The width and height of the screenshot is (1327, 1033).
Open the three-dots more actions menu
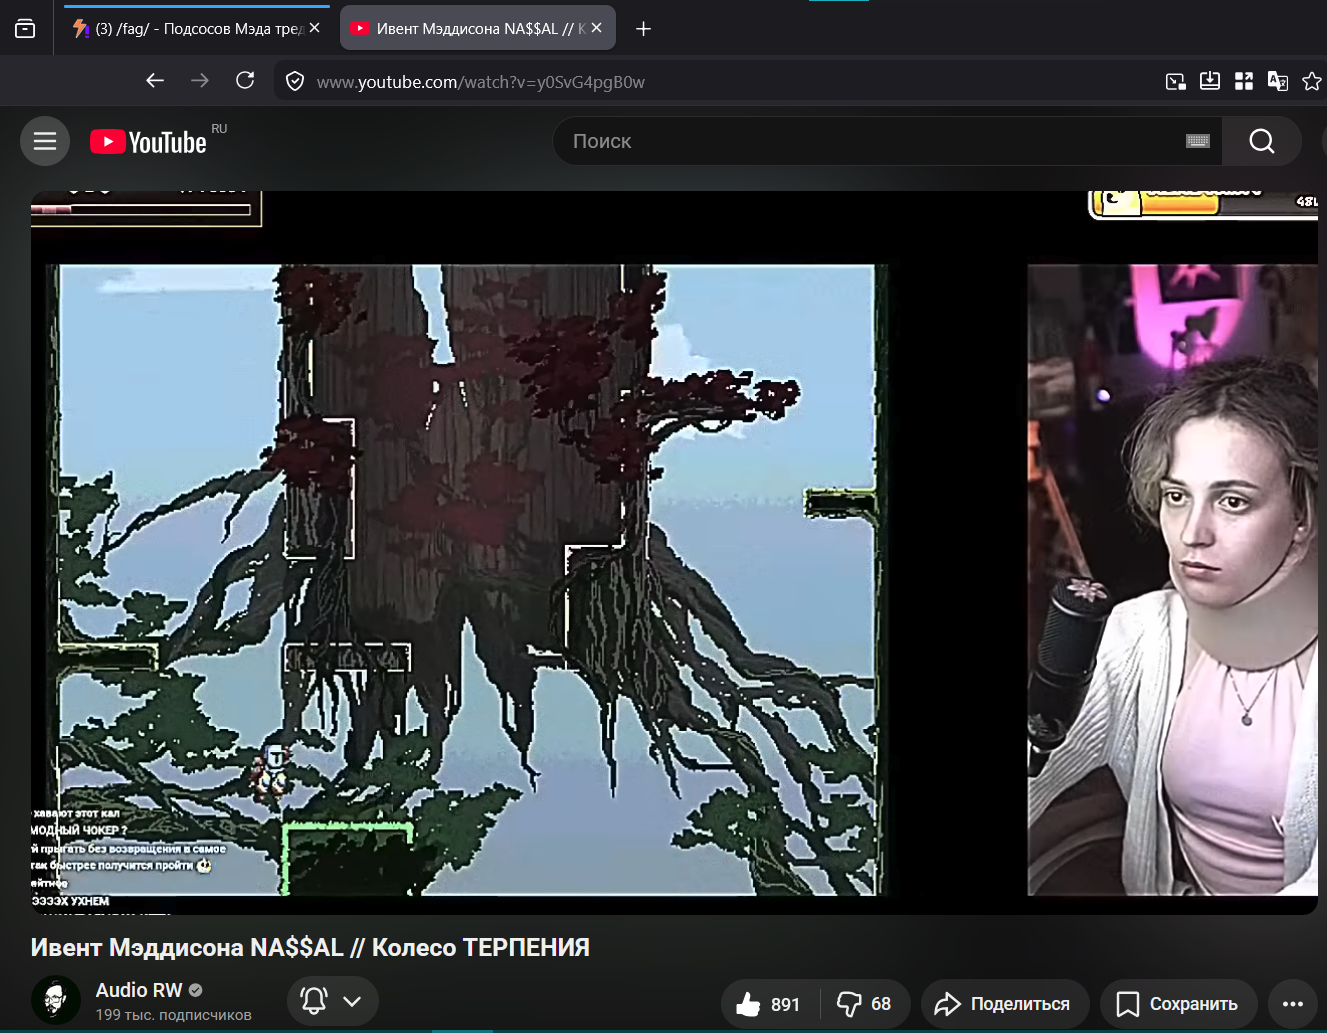click(x=1293, y=1004)
